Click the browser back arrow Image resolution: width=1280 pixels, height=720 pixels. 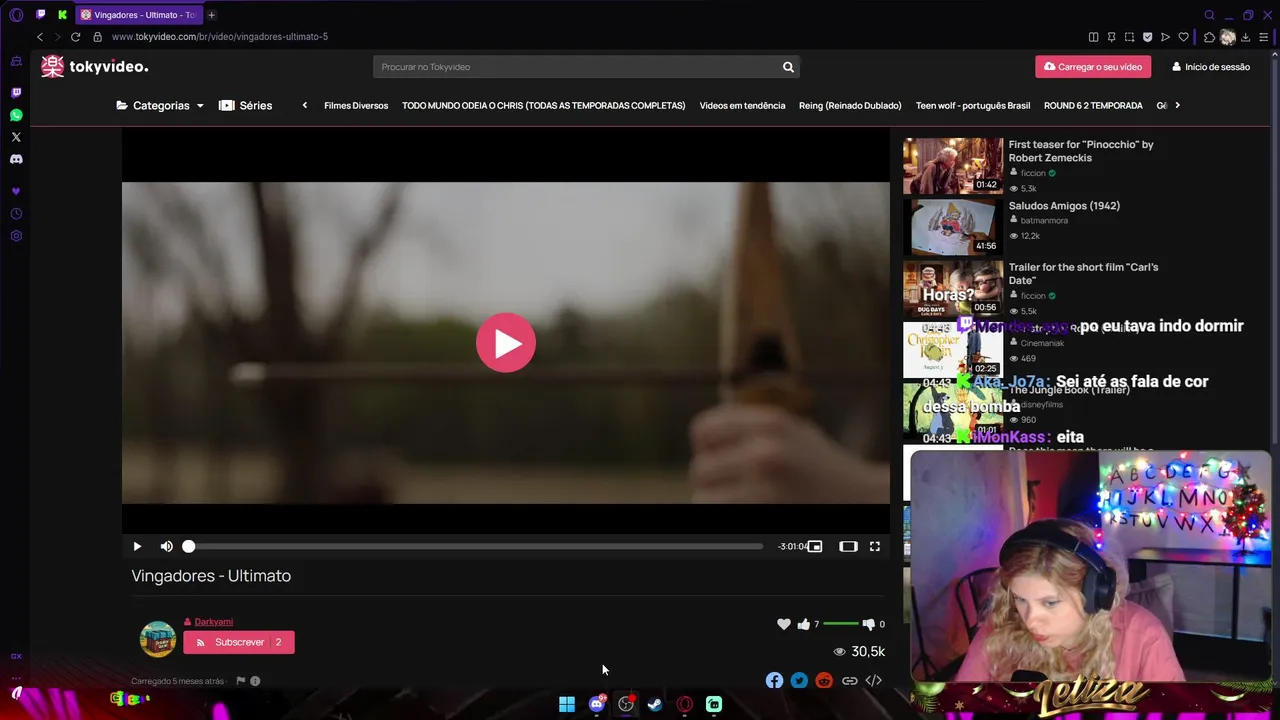pos(40,37)
